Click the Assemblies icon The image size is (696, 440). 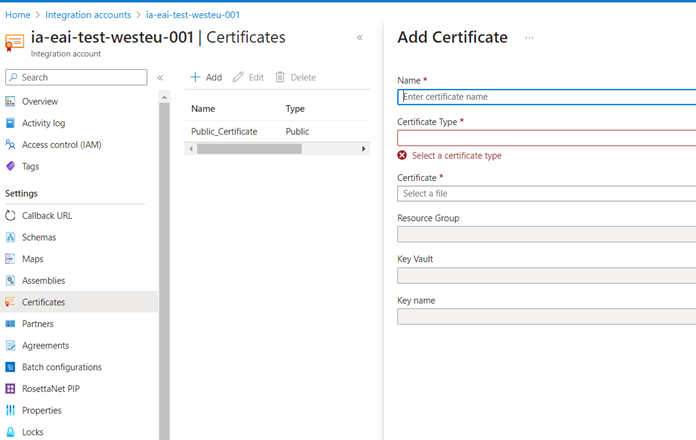click(x=10, y=280)
